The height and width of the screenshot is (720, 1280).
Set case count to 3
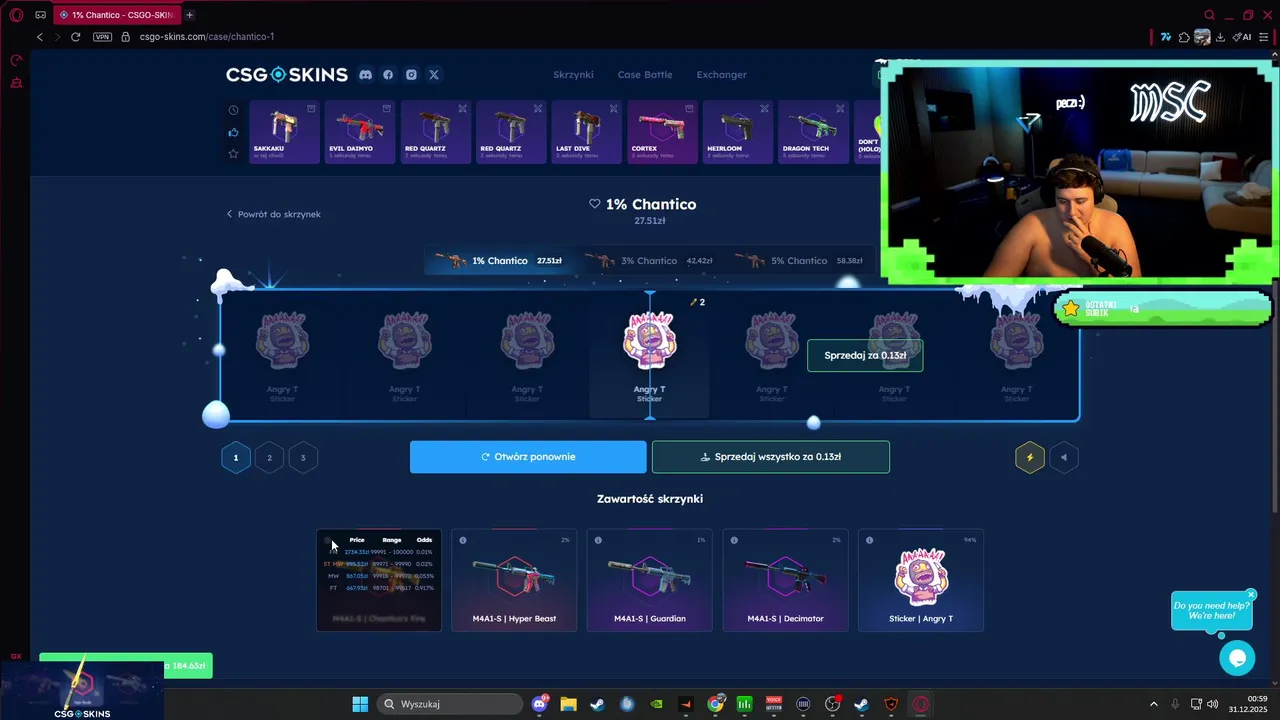pyautogui.click(x=303, y=458)
